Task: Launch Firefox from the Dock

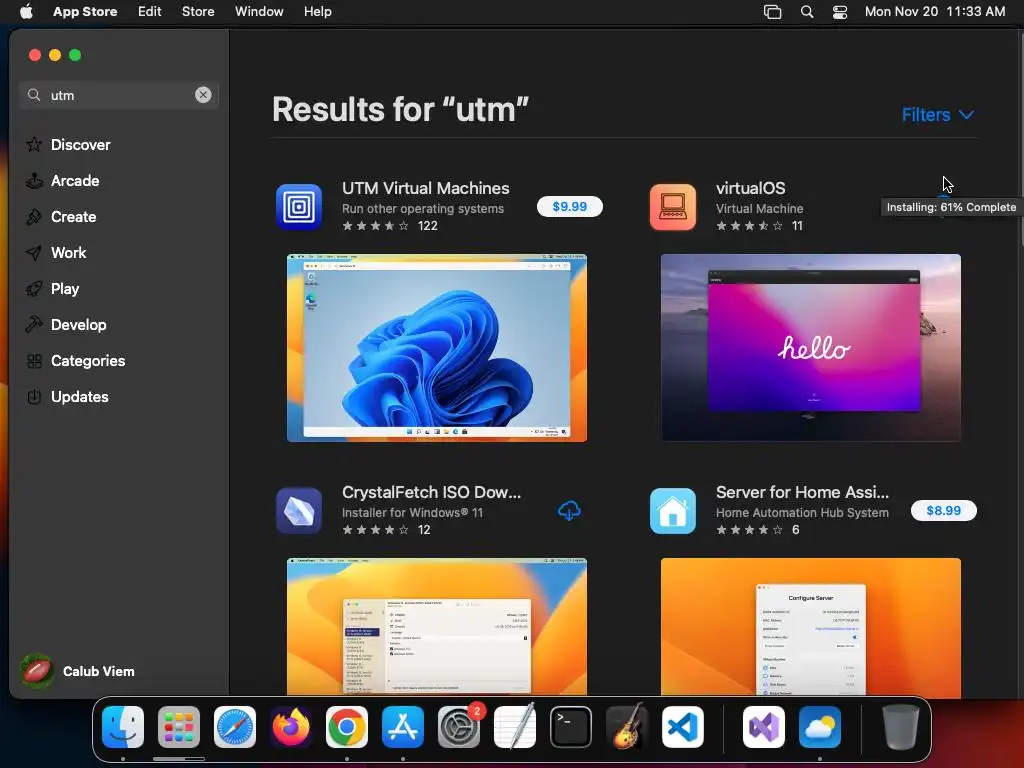Action: (291, 726)
